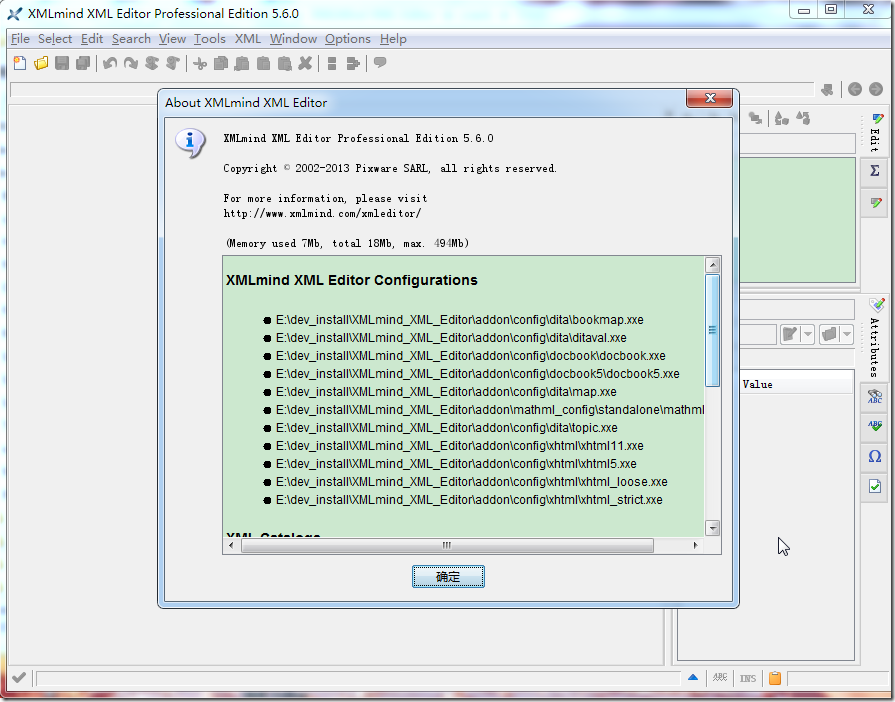This screenshot has height=702, width=895.
Task: Click the horizontal scrollbar left arrow
Action: point(231,546)
